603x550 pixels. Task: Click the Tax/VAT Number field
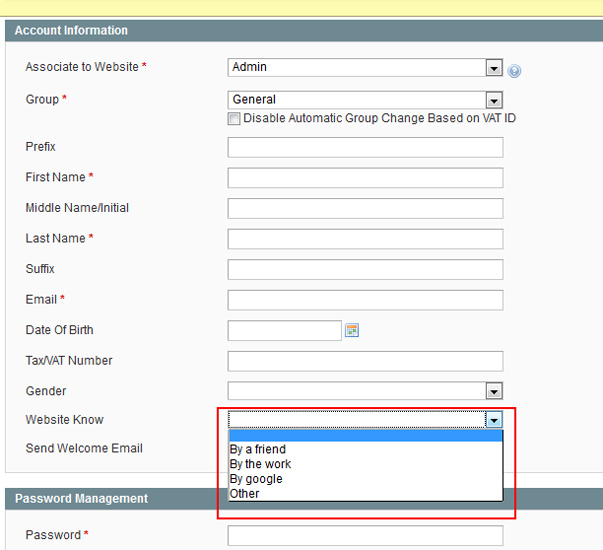[x=365, y=361]
